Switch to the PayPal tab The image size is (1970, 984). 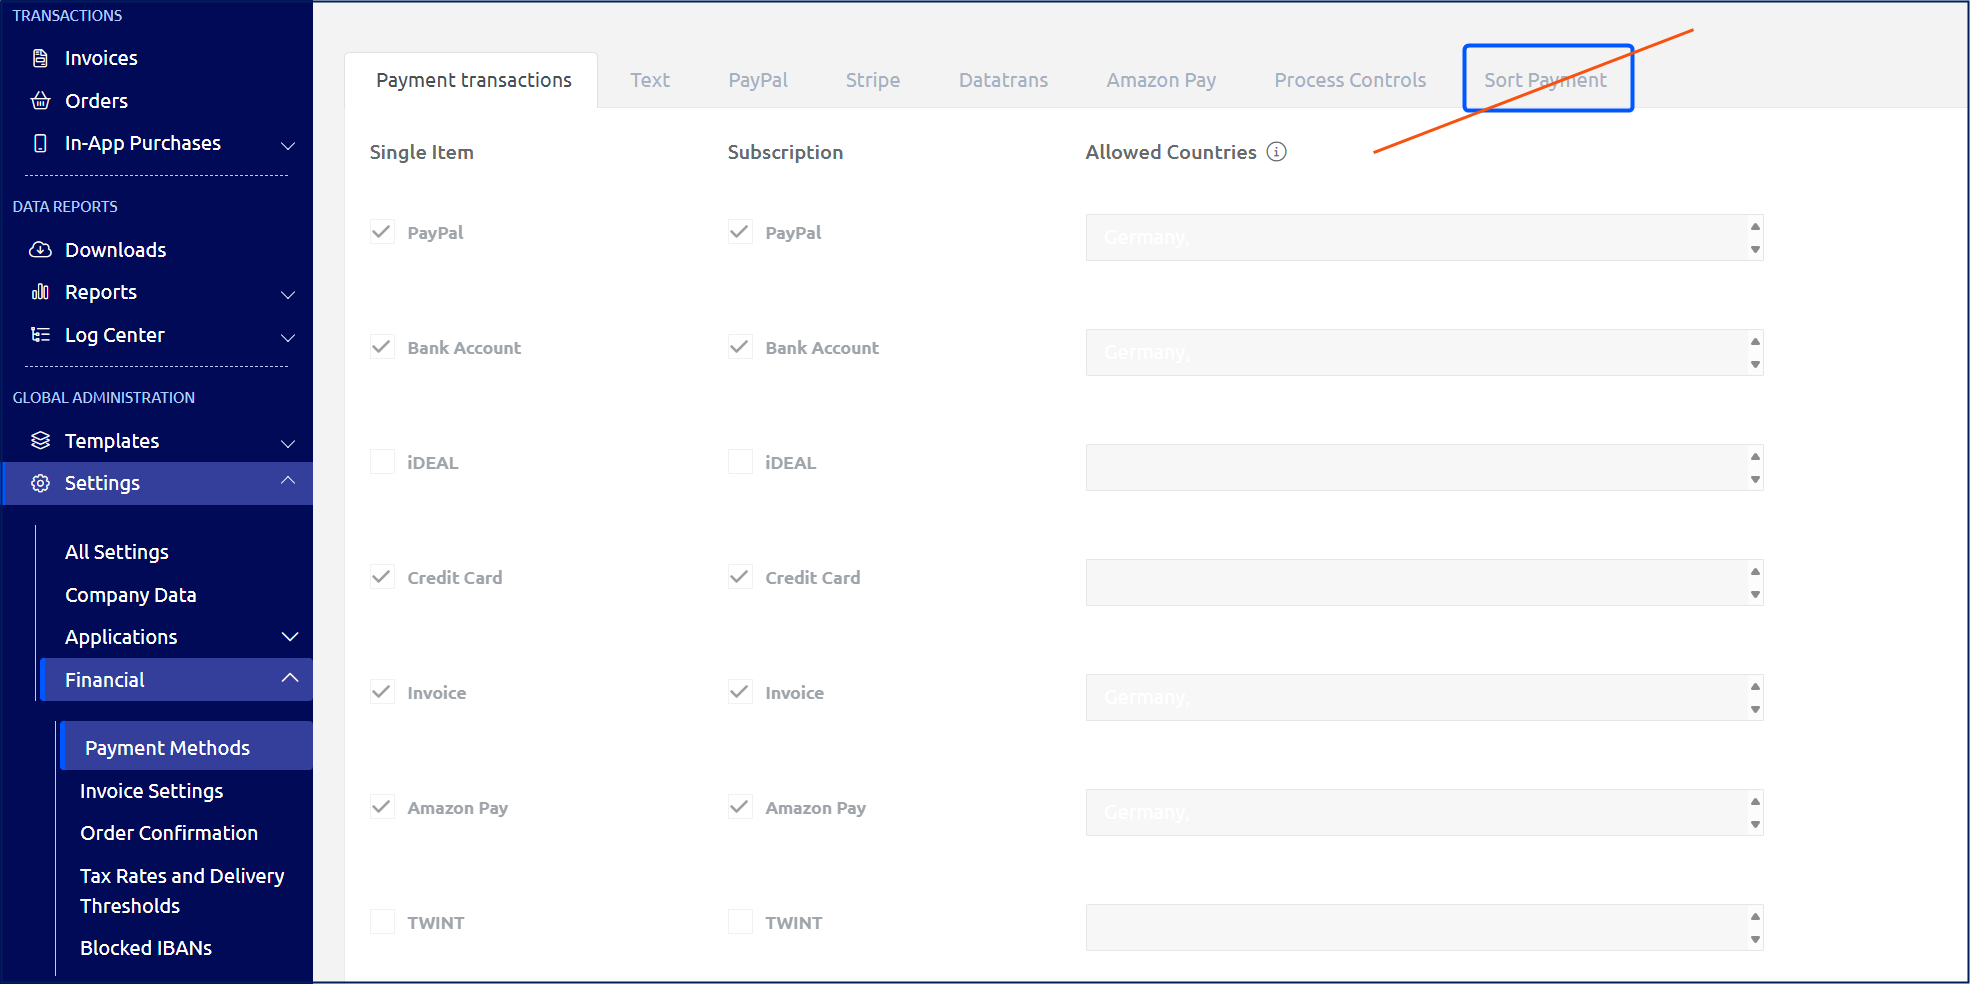tap(758, 80)
